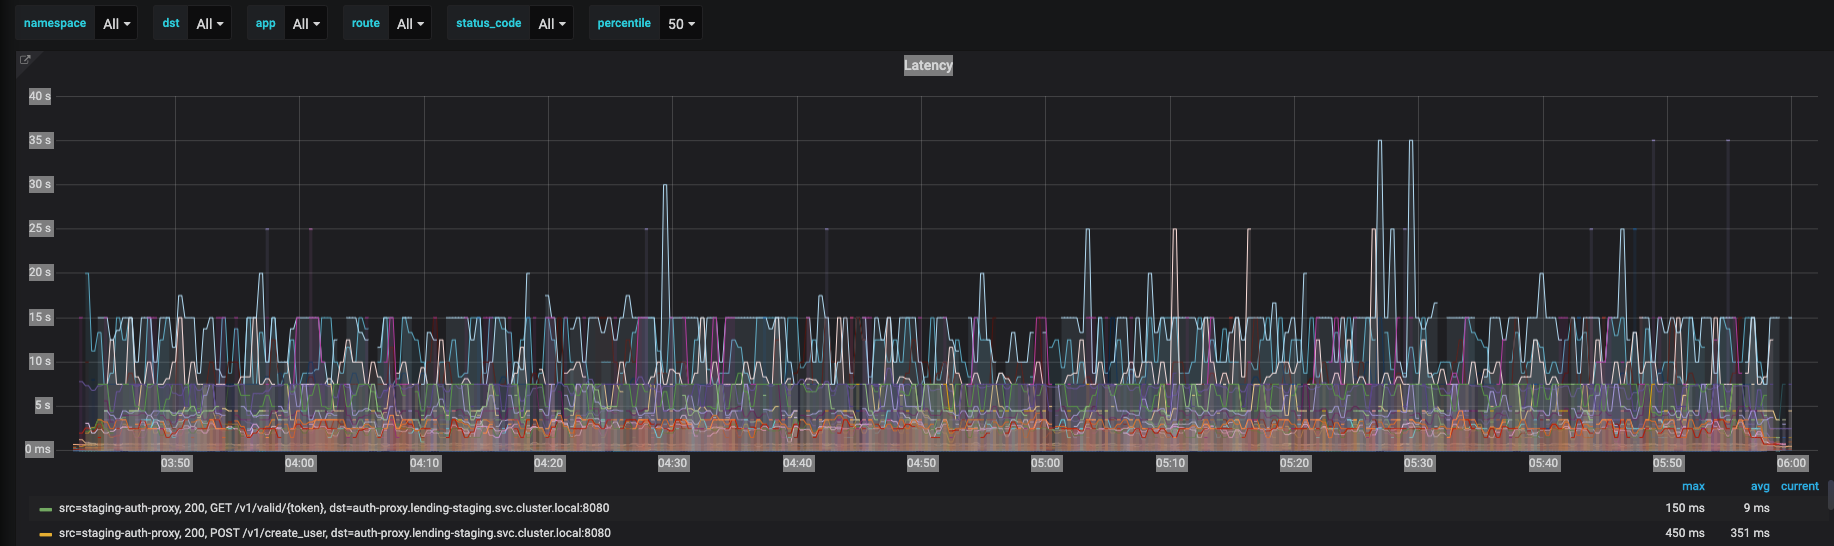Click the legend scrollbar at right edge
Viewport: 1834px width, 546px height.
pyautogui.click(x=1830, y=495)
